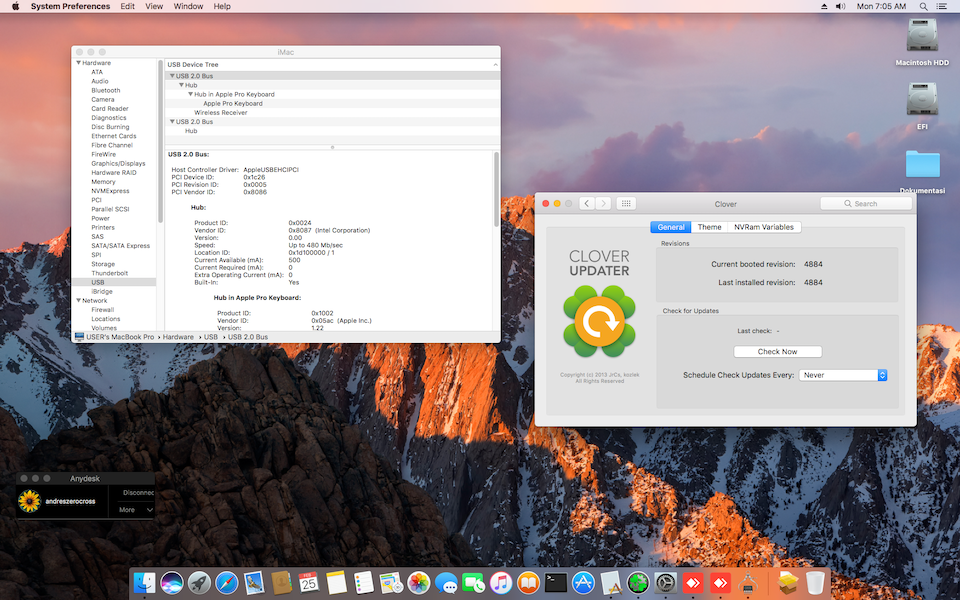
Task: Open Finder from the dock
Action: [145, 583]
